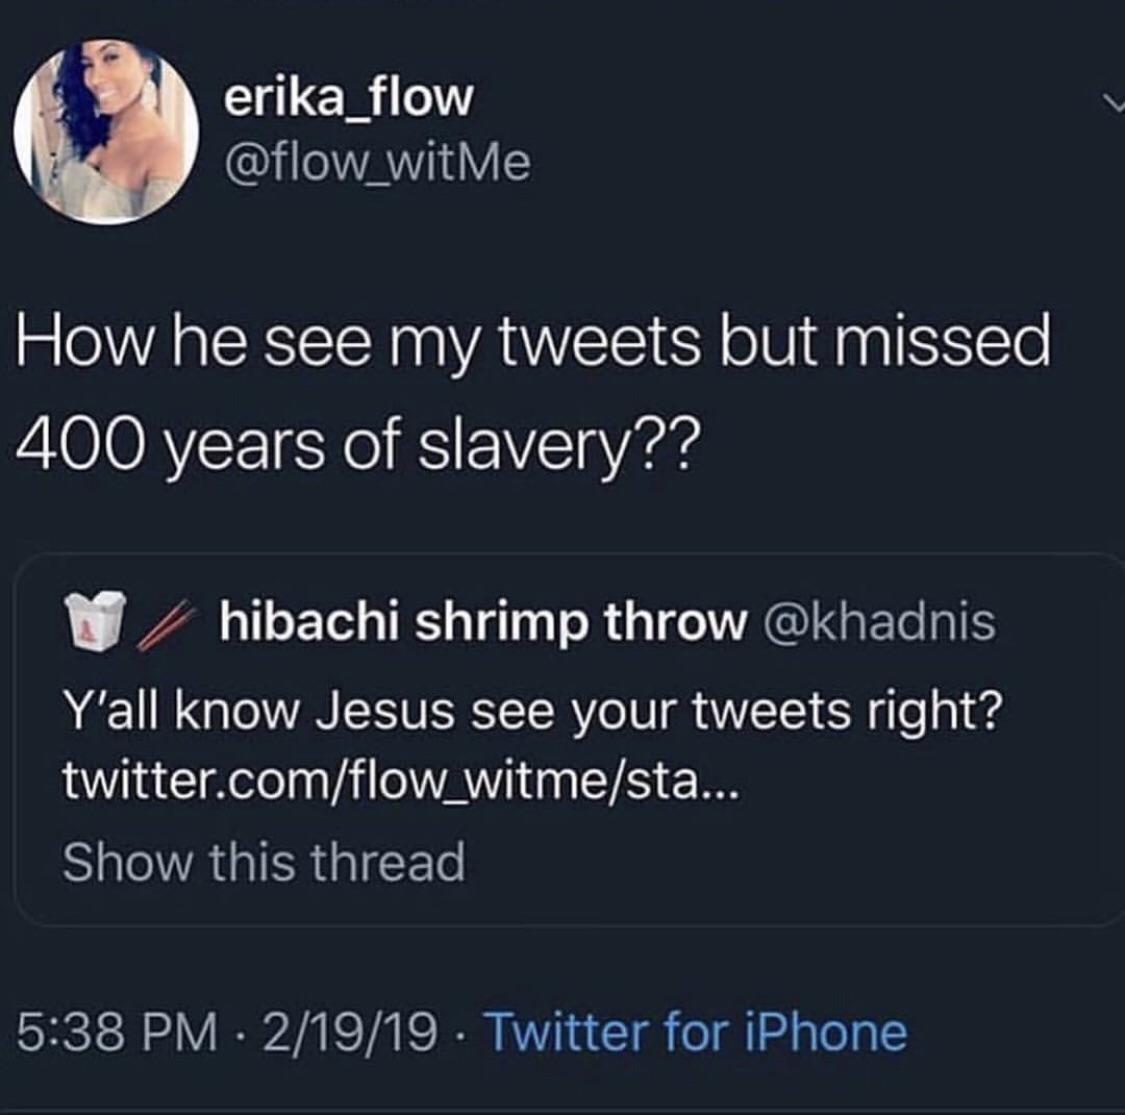This screenshot has height=1115, width=1125.
Task: Open the @flow_witMe handle
Action: 378,162
